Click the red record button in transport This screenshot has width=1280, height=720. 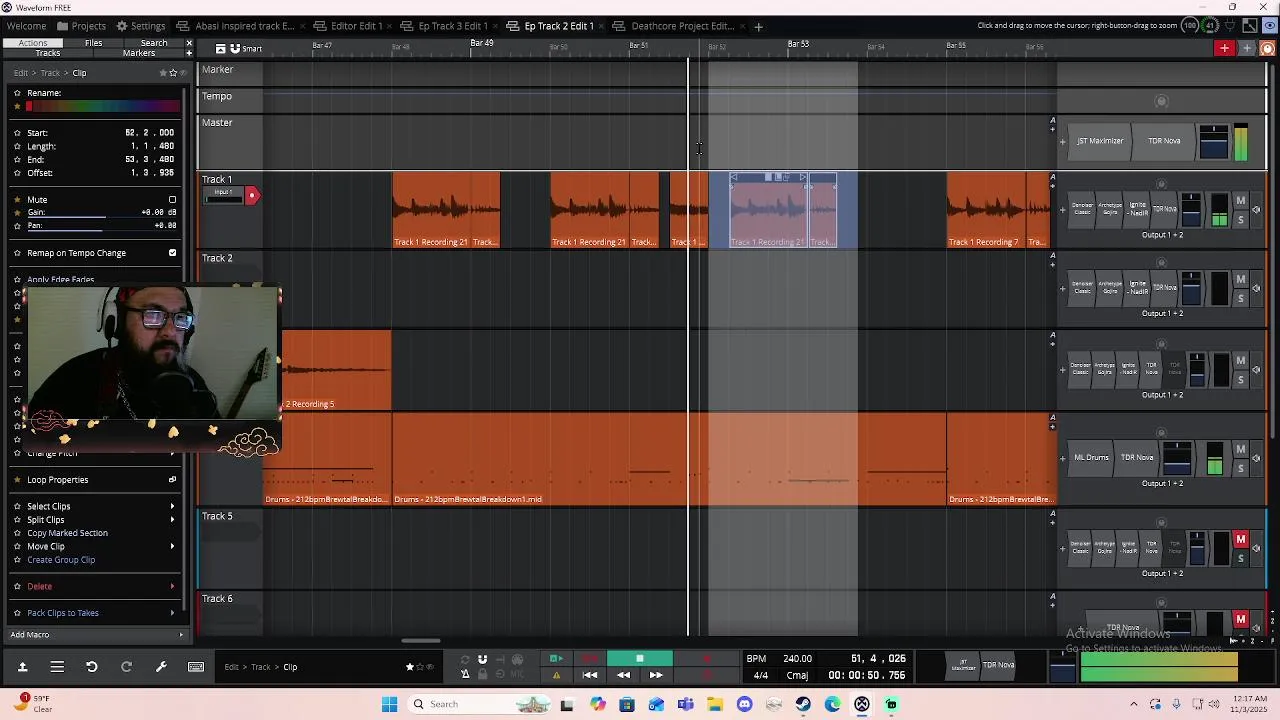click(706, 658)
